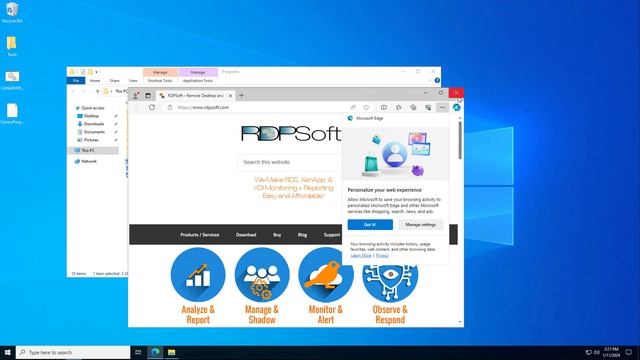Reload the rdpsoft.com page
The height and width of the screenshot is (360, 640).
pos(152,107)
